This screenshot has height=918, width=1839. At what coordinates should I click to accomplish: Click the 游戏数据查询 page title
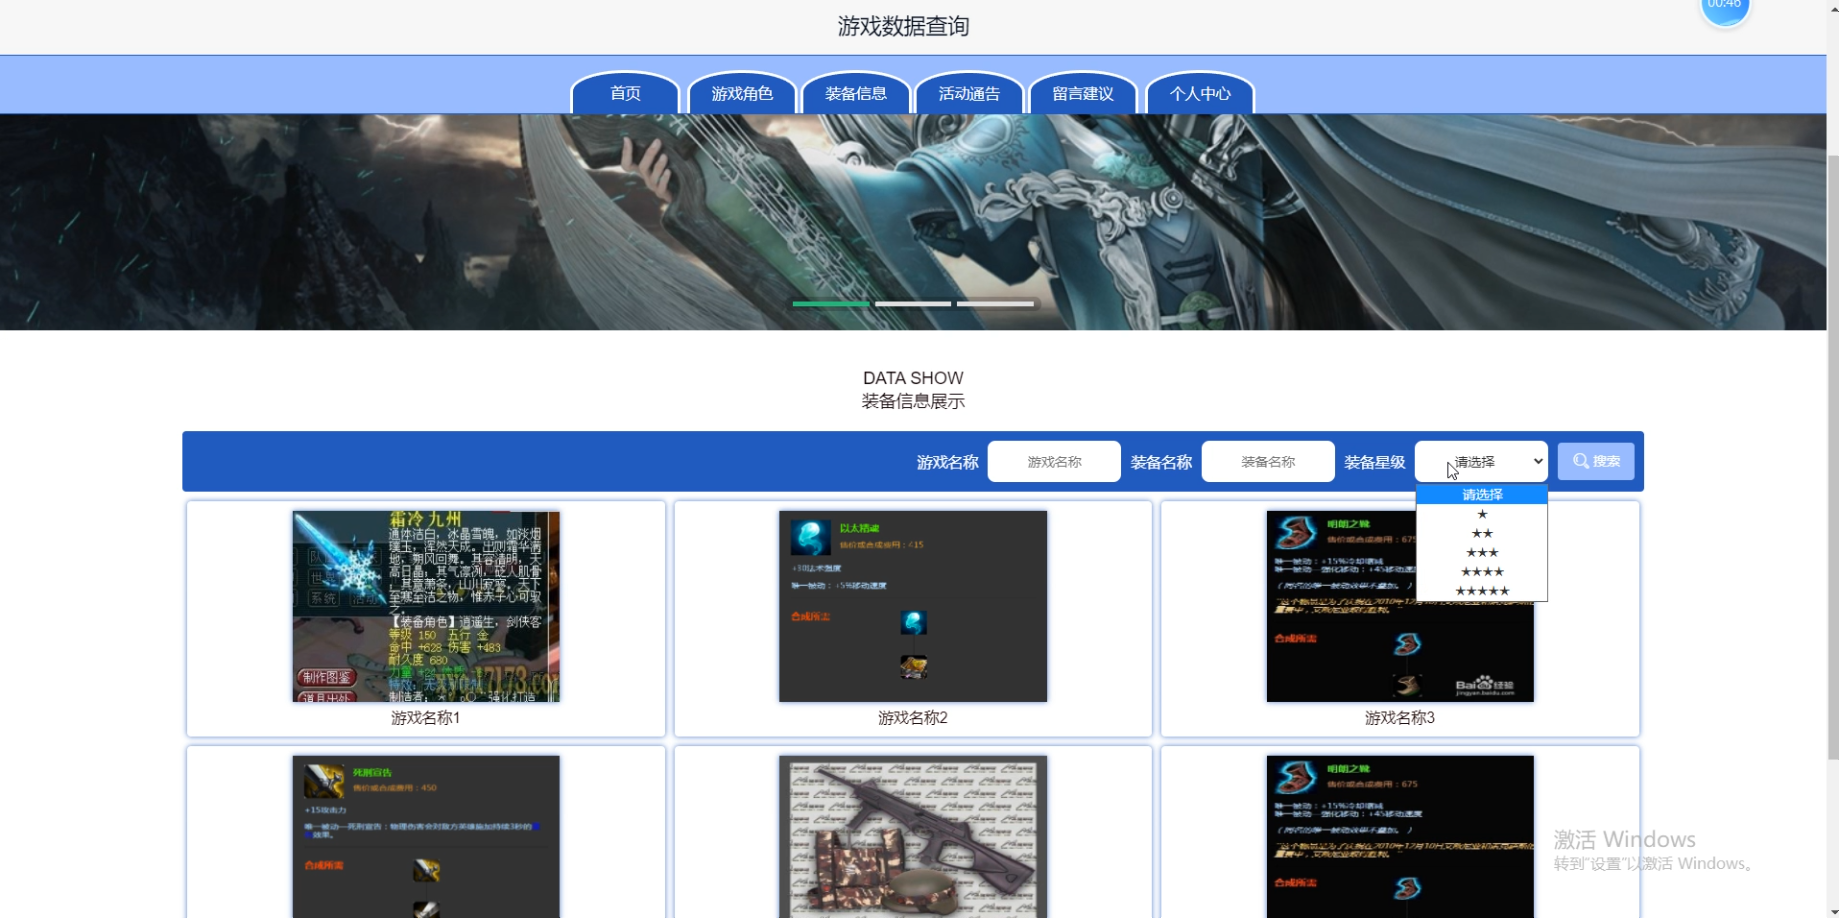(x=904, y=26)
